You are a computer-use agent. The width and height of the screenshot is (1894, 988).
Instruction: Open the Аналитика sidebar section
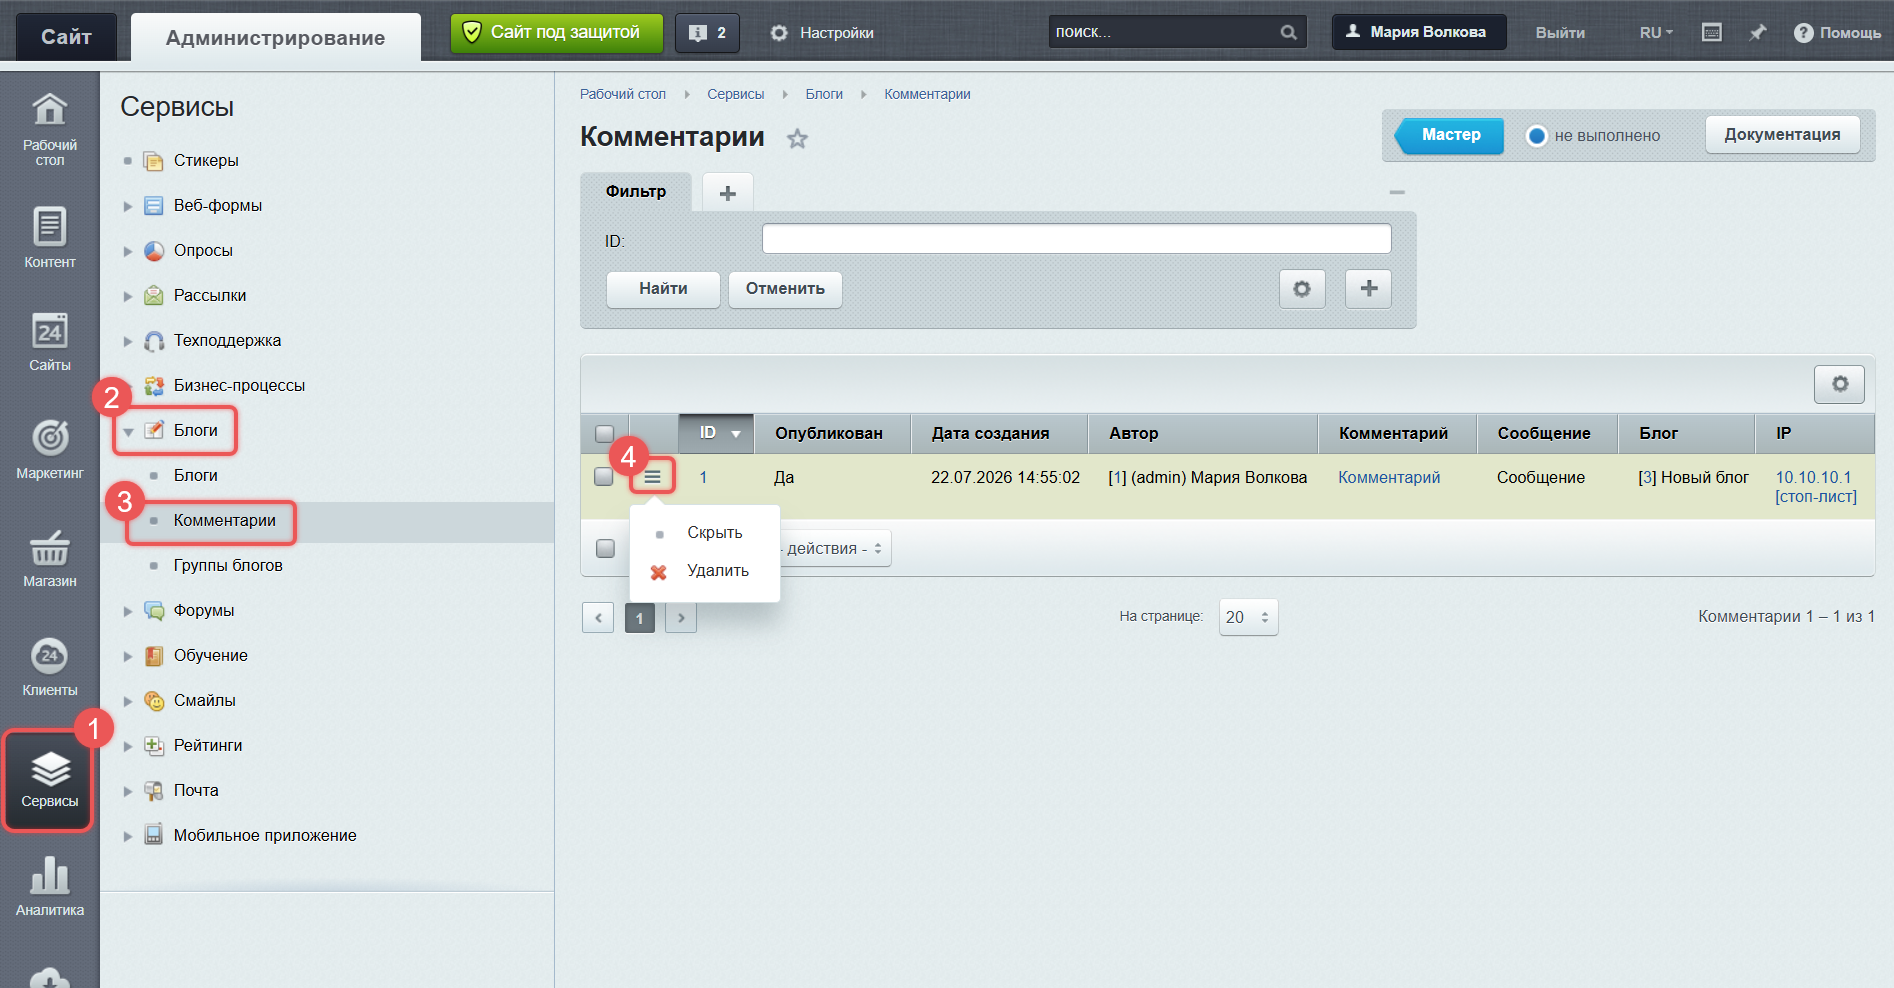pos(50,886)
